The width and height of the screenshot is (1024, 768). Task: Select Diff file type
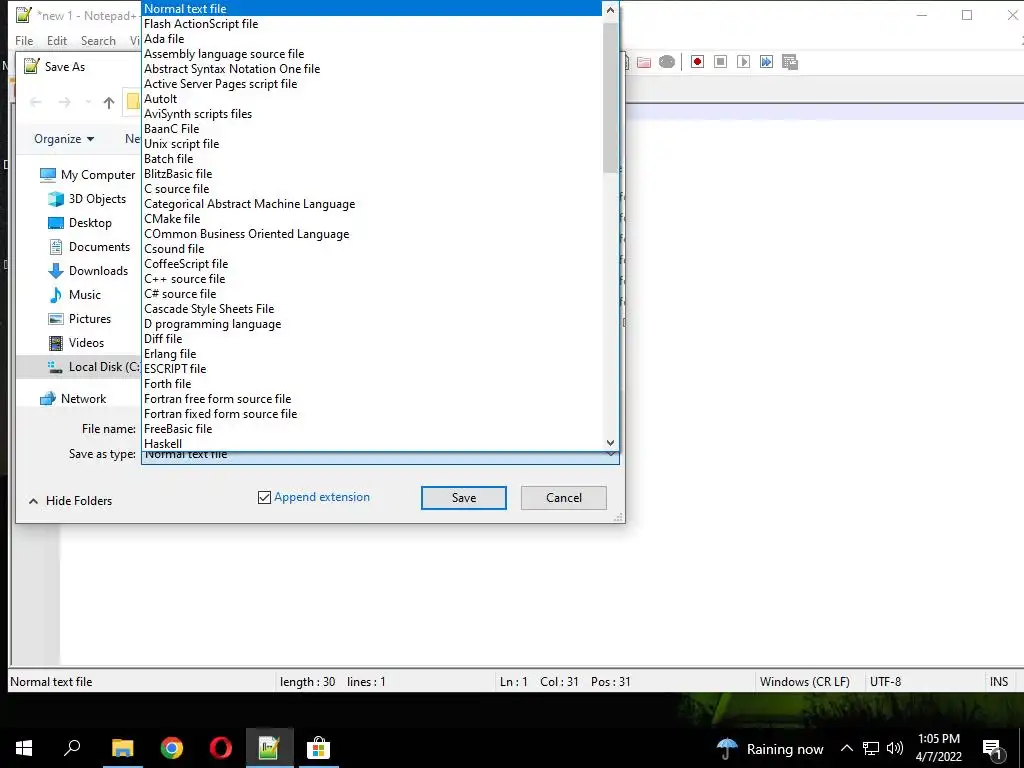[x=372, y=339]
